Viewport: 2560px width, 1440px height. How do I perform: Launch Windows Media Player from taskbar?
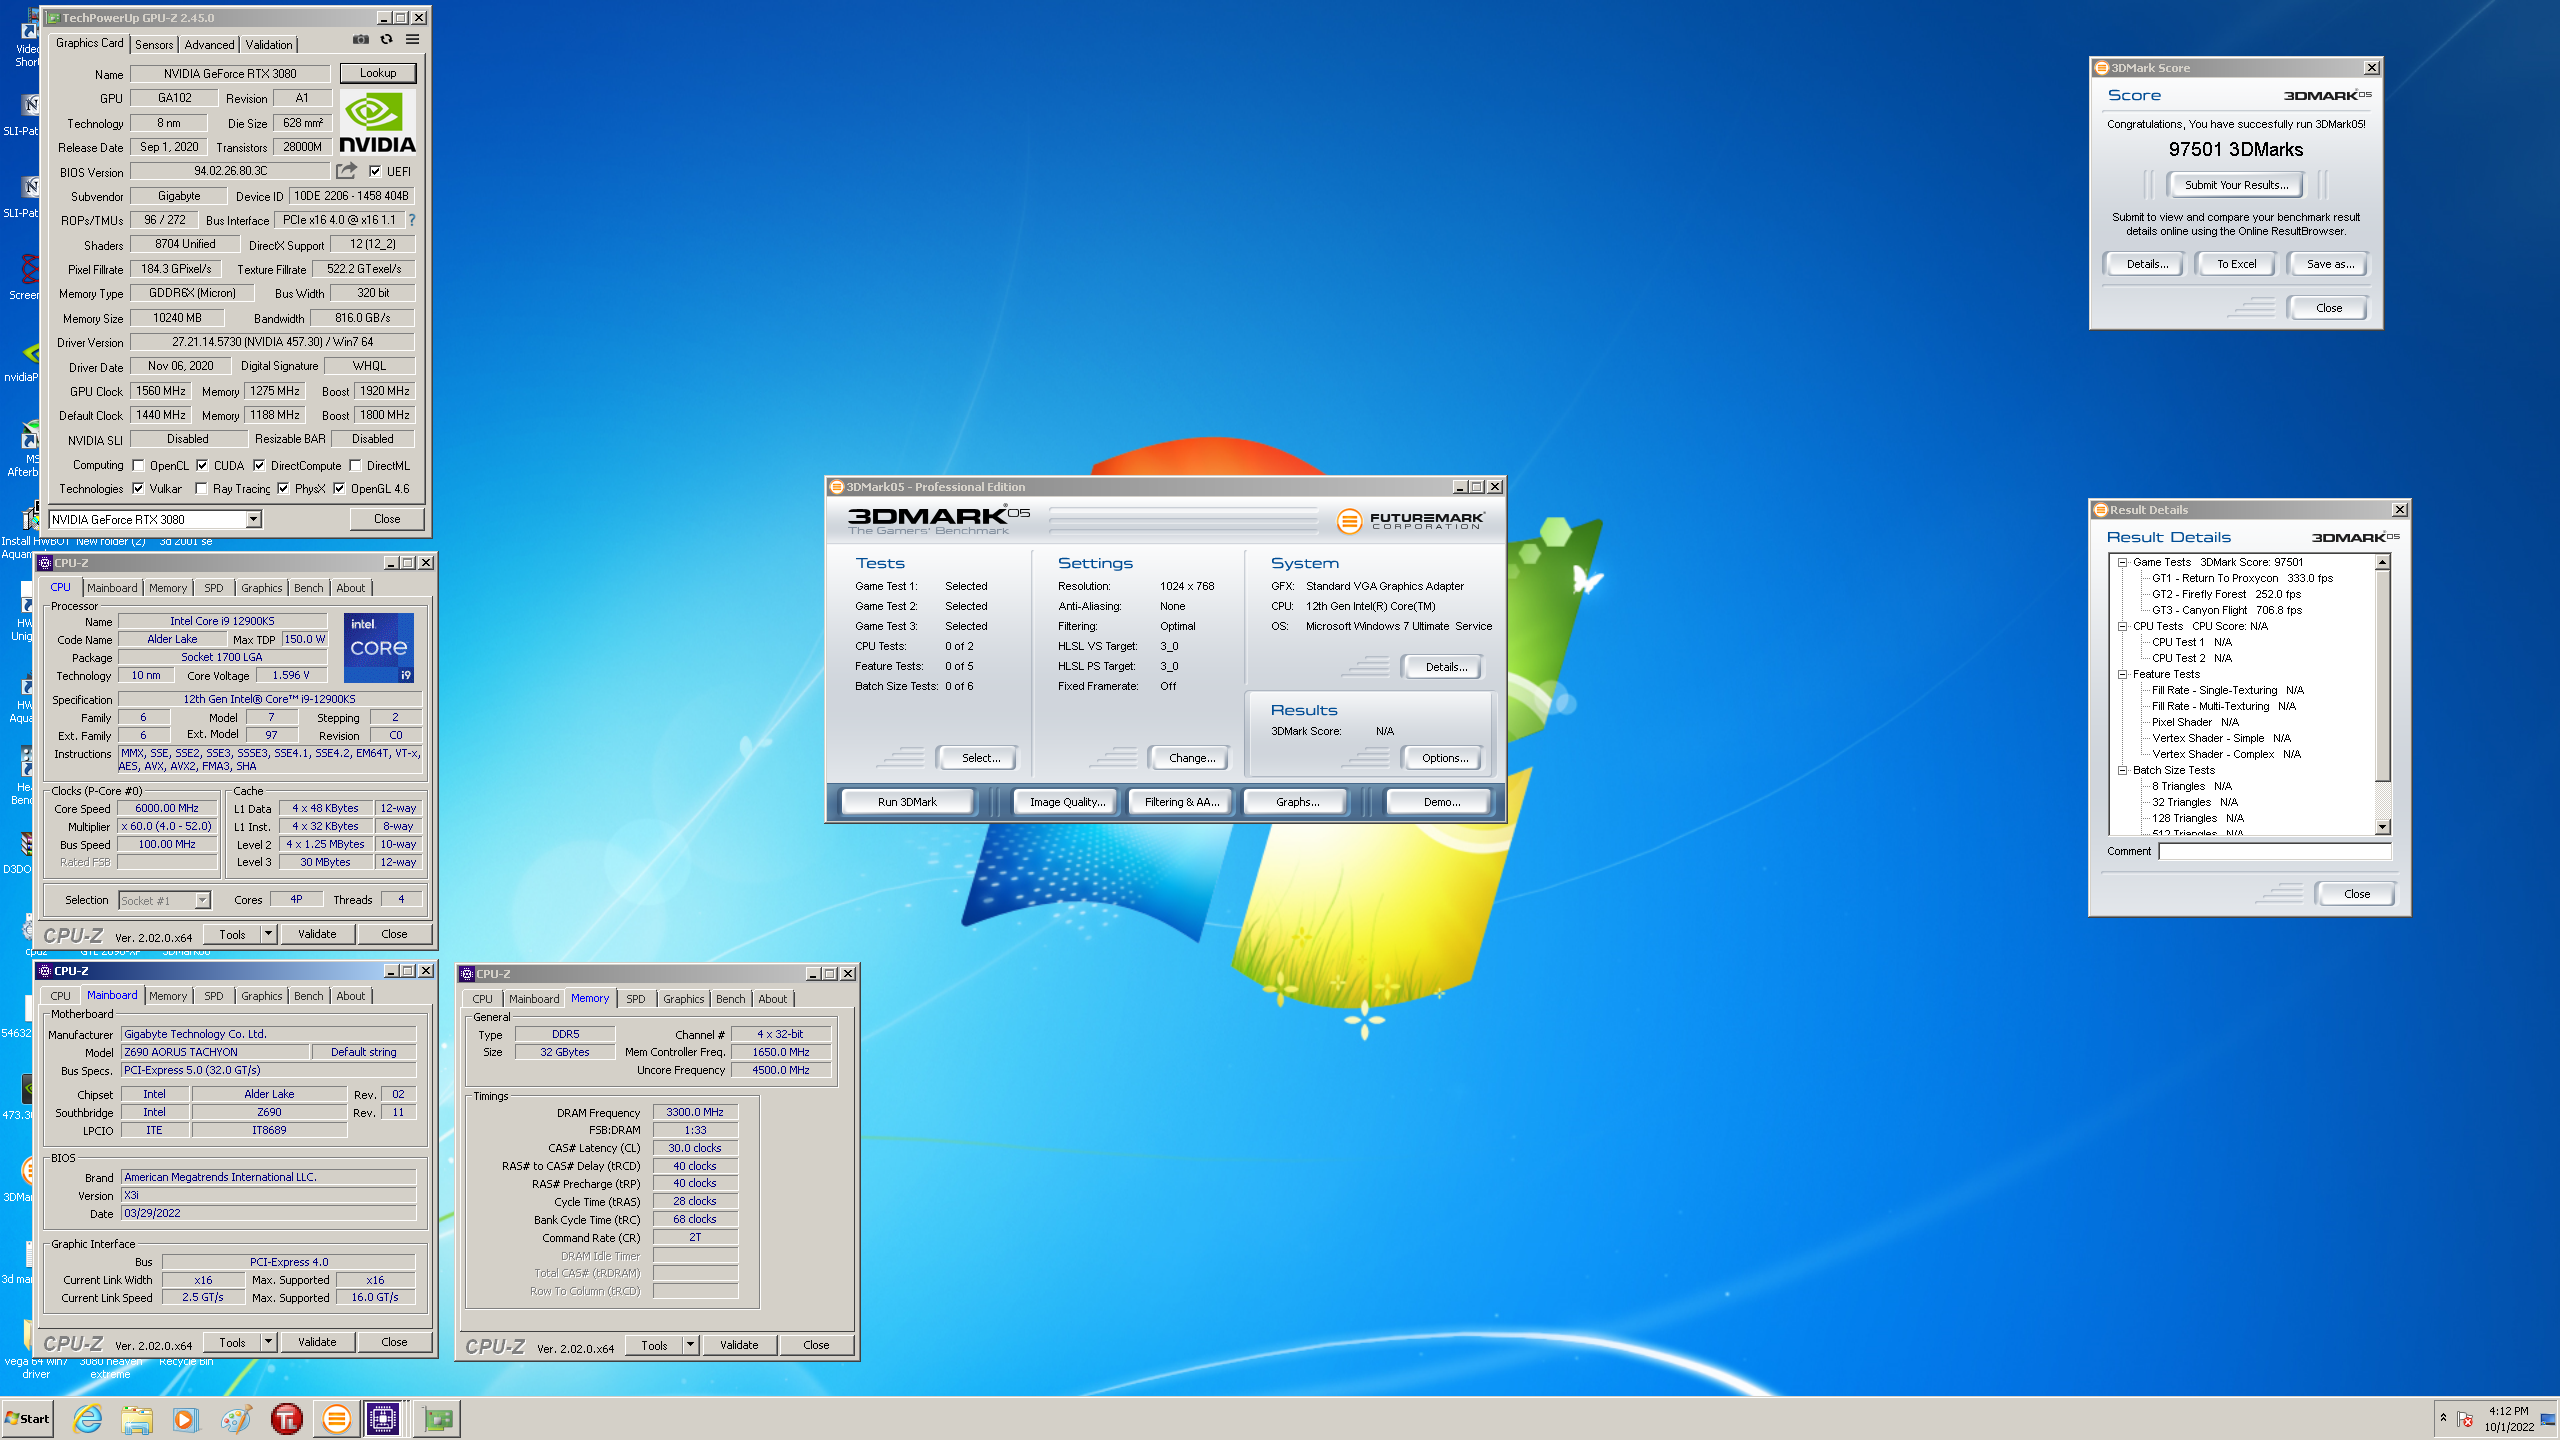[186, 1418]
